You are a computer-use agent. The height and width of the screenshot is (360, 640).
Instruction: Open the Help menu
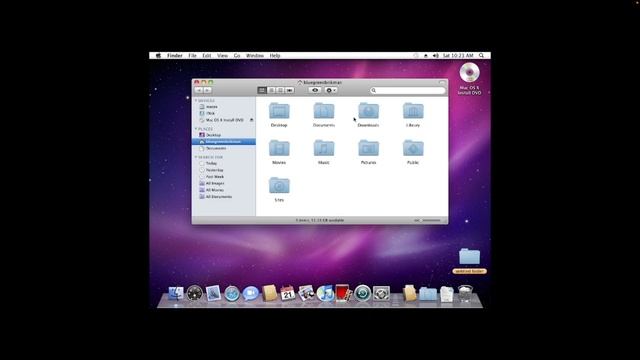275,56
